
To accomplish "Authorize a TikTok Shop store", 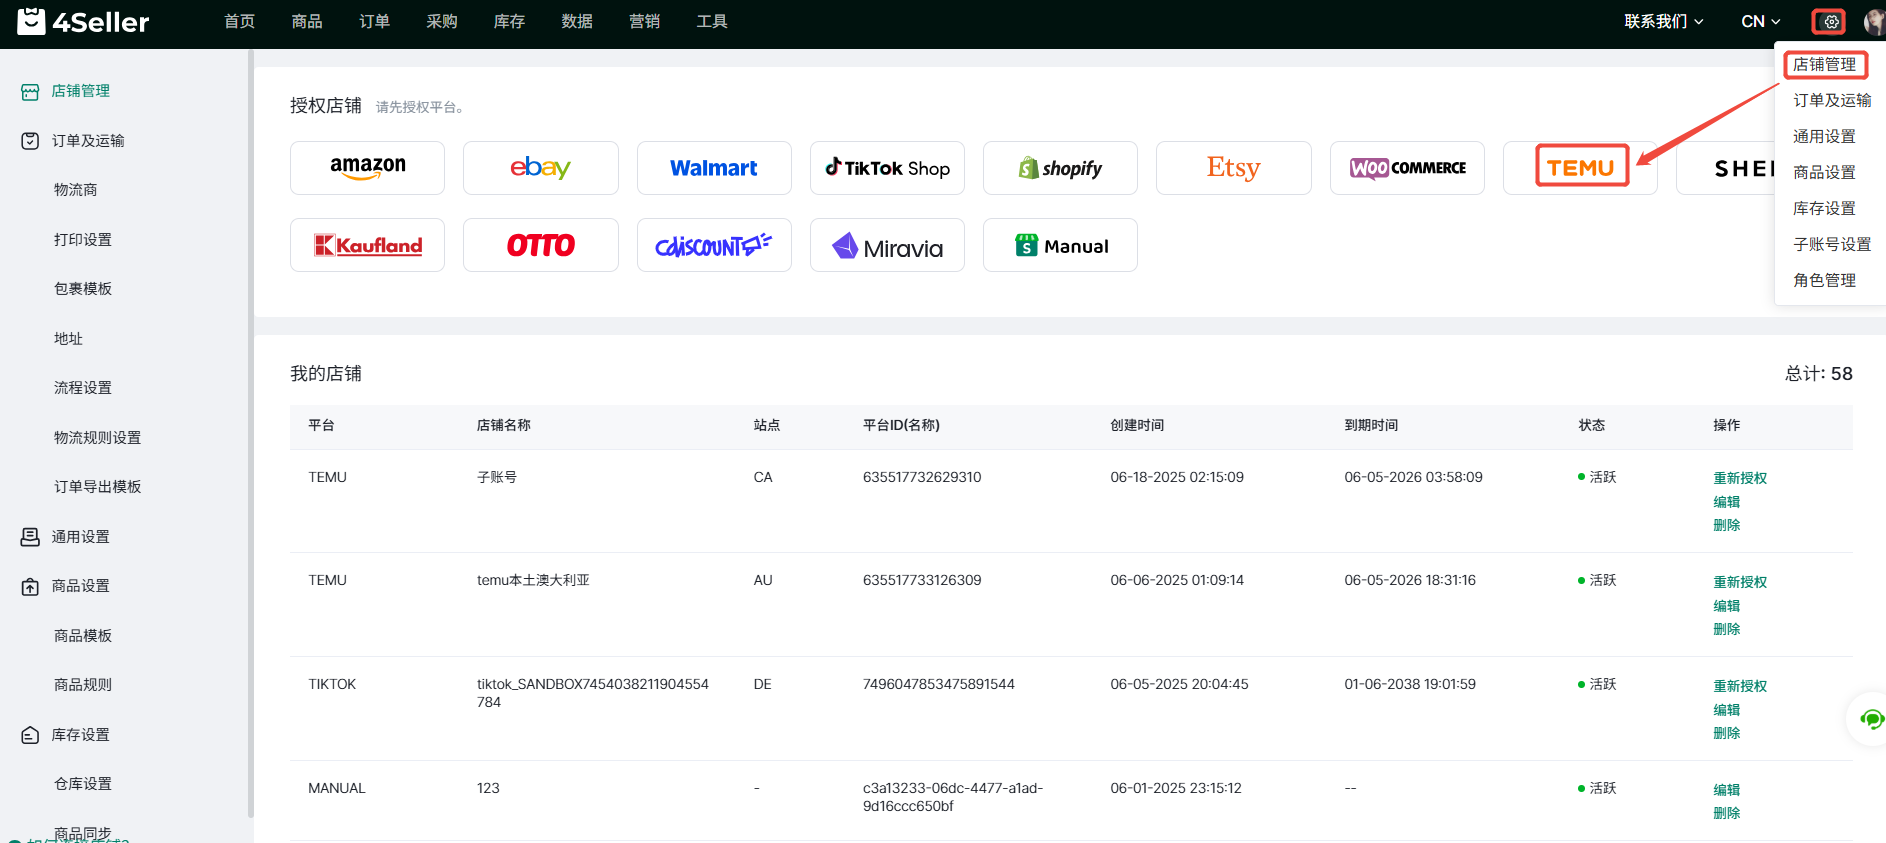I will pyautogui.click(x=887, y=168).
